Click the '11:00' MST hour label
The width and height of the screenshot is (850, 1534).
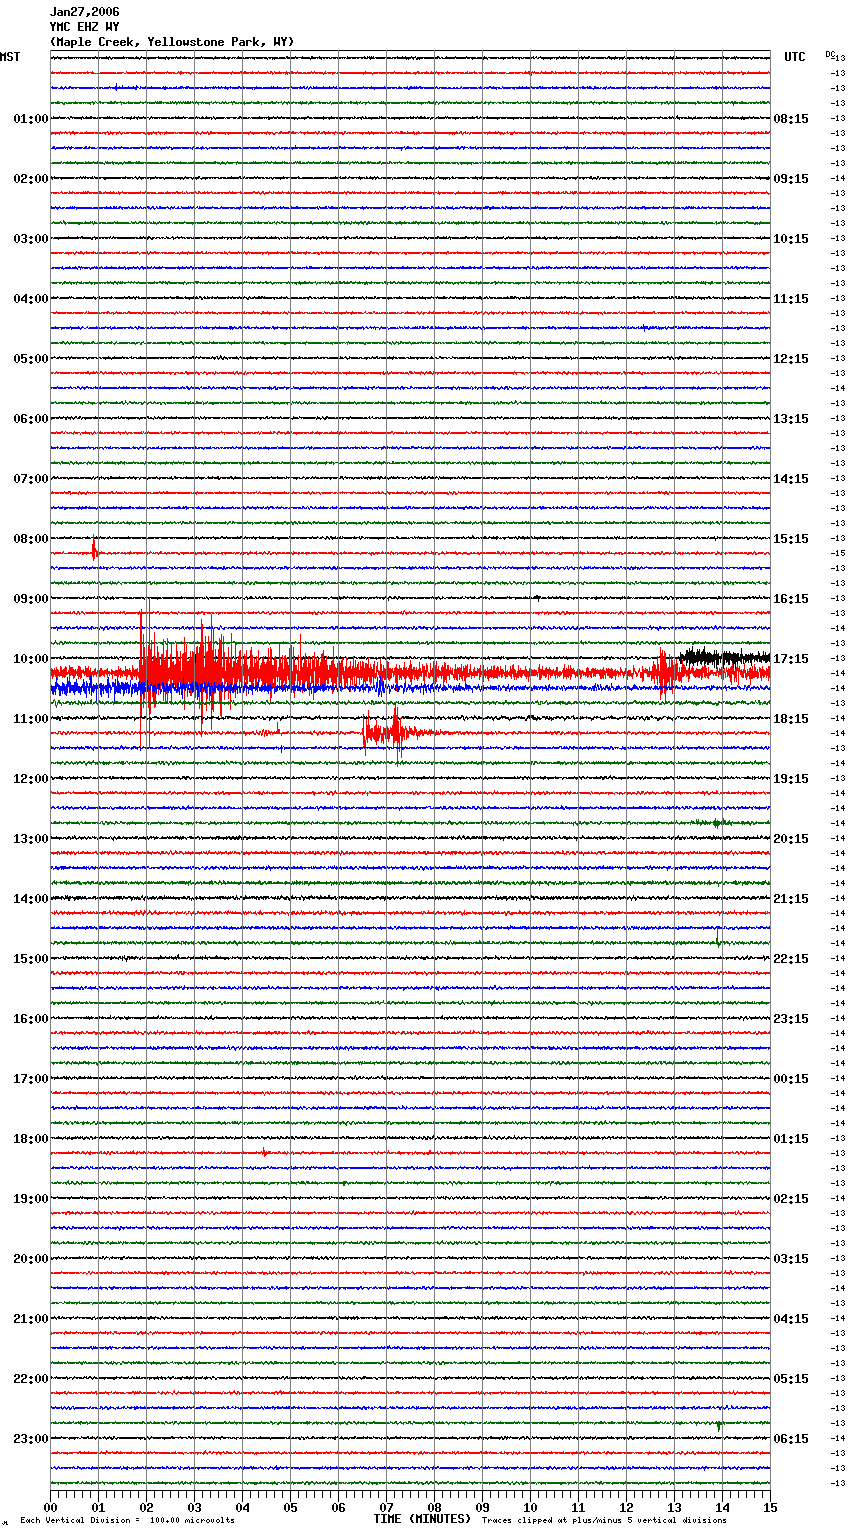click(x=31, y=719)
